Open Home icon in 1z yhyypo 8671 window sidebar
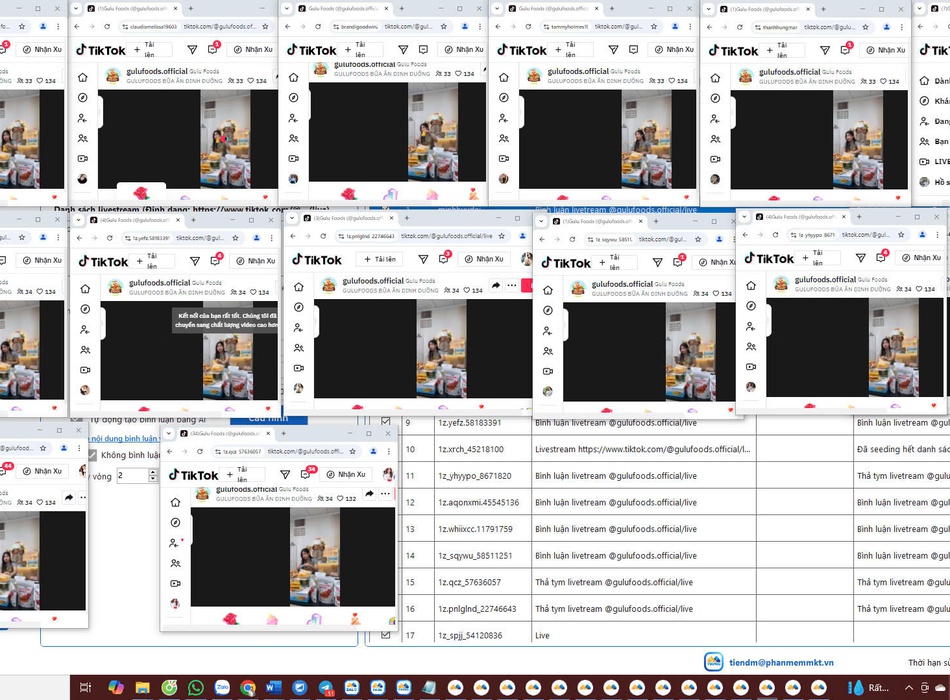Viewport: 950px width, 700px height. click(751, 285)
